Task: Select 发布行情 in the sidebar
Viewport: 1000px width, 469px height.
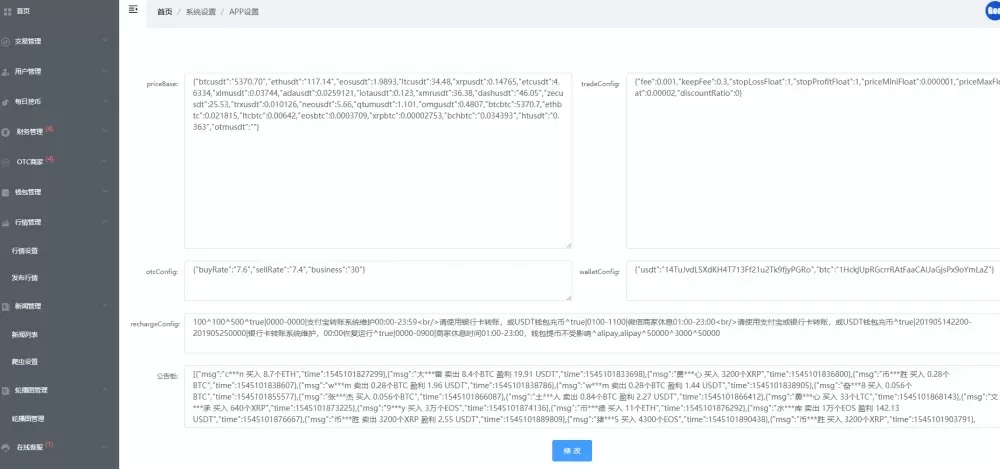Action: click(x=27, y=277)
